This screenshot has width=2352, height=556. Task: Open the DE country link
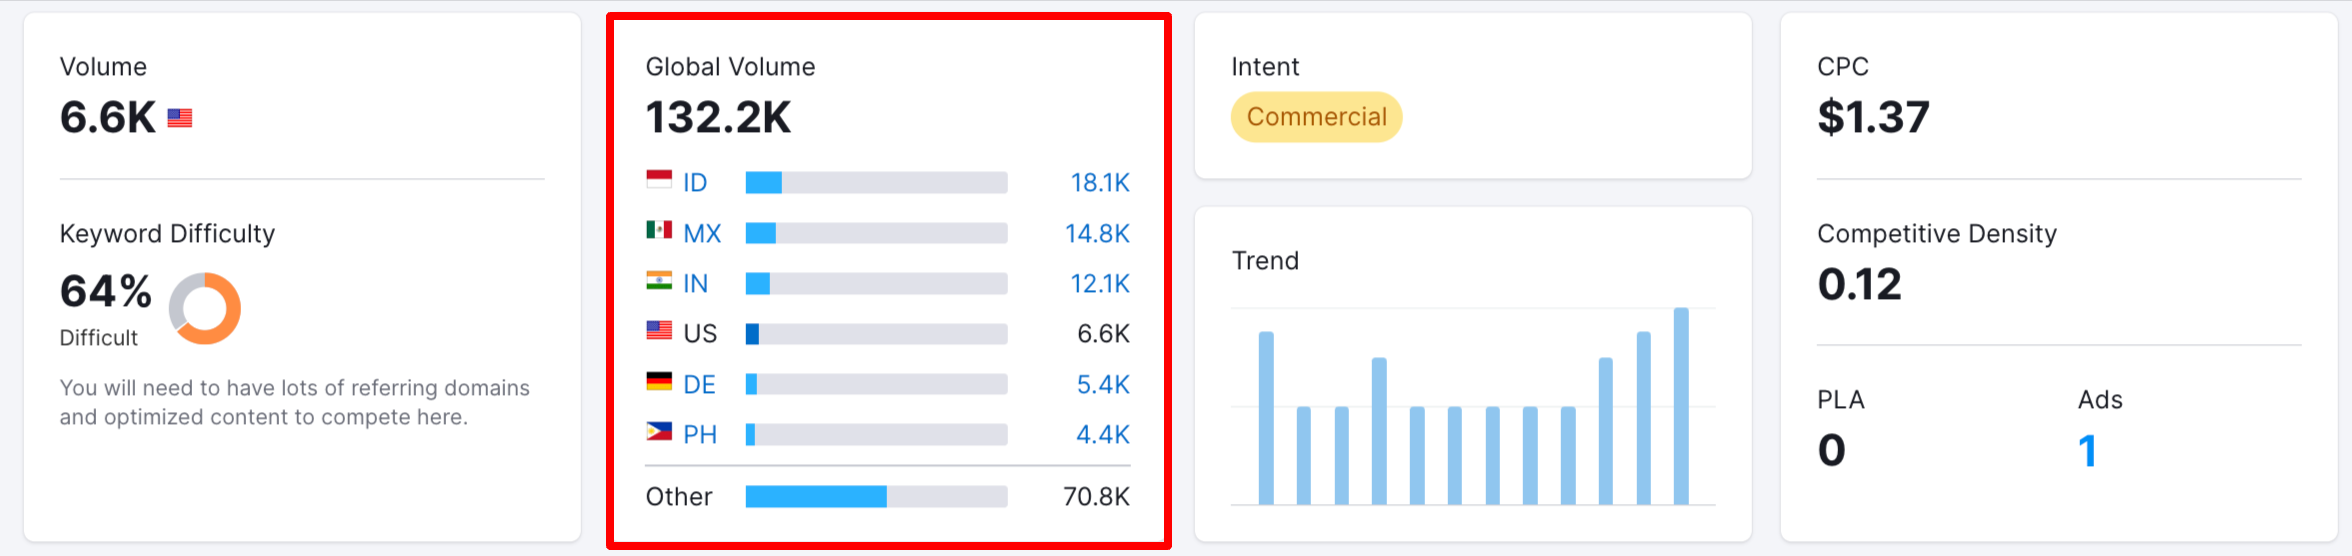click(x=699, y=385)
